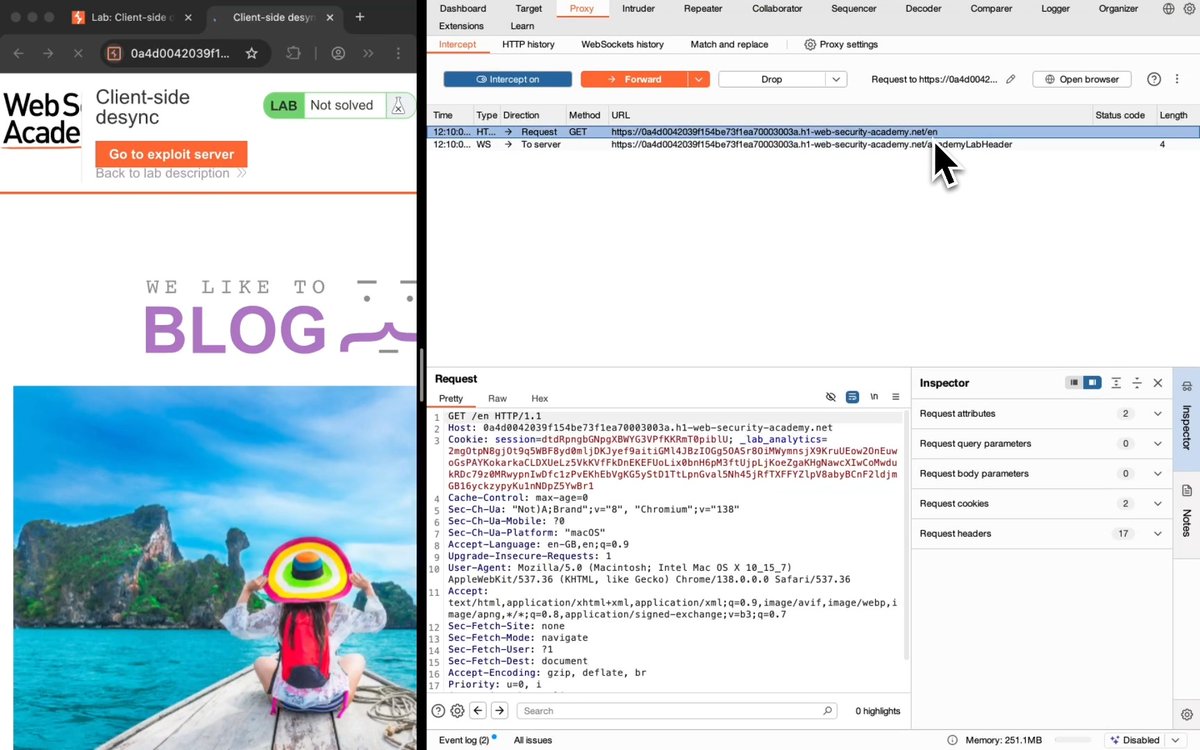
Task: Open the HTTP history sub-tab
Action: [x=528, y=44]
